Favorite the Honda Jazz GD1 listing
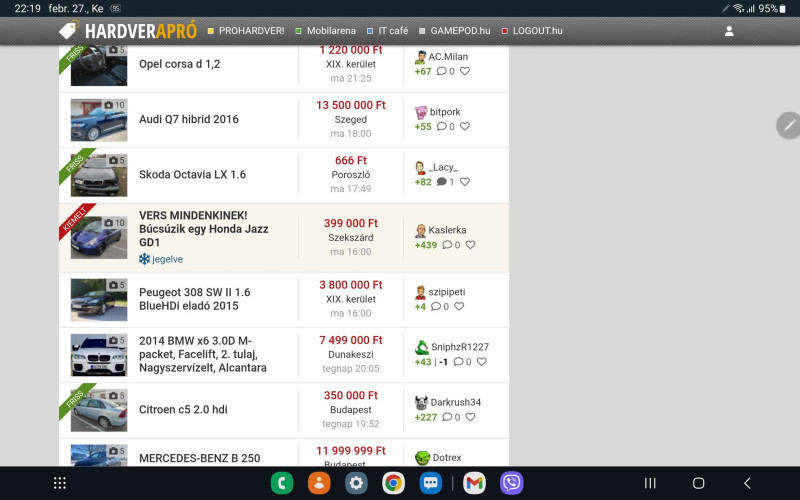Image resolution: width=800 pixels, height=500 pixels. pos(470,245)
